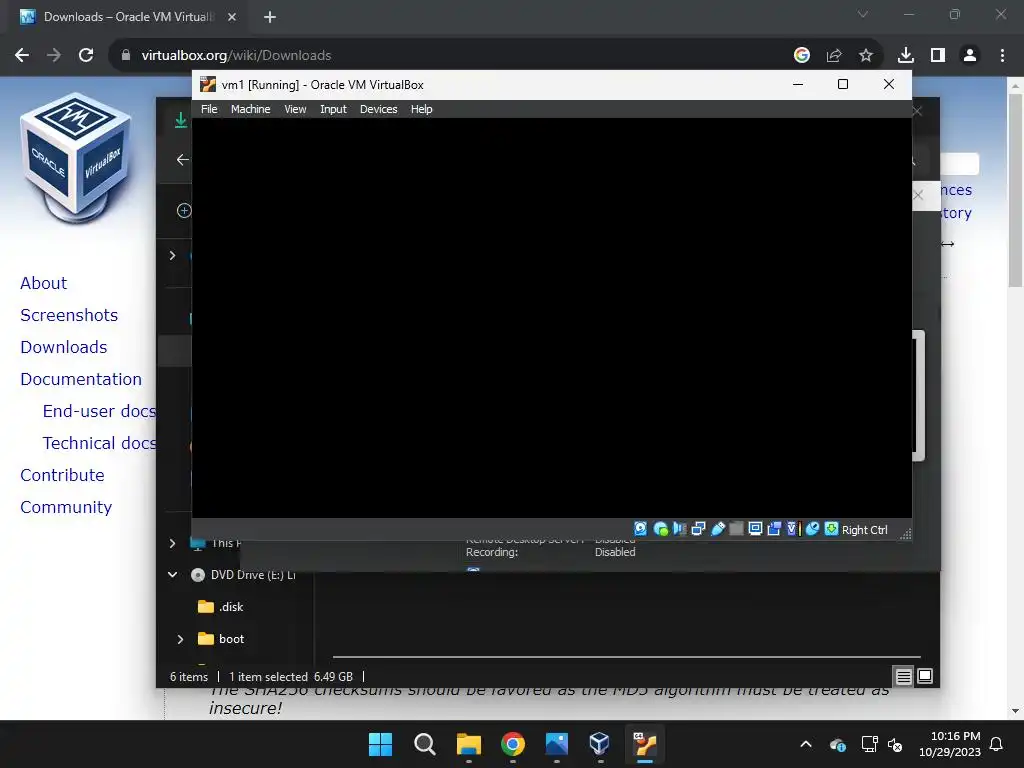Image resolution: width=1024 pixels, height=768 pixels.
Task: Open the Community link in the sidebar
Action: coord(66,507)
